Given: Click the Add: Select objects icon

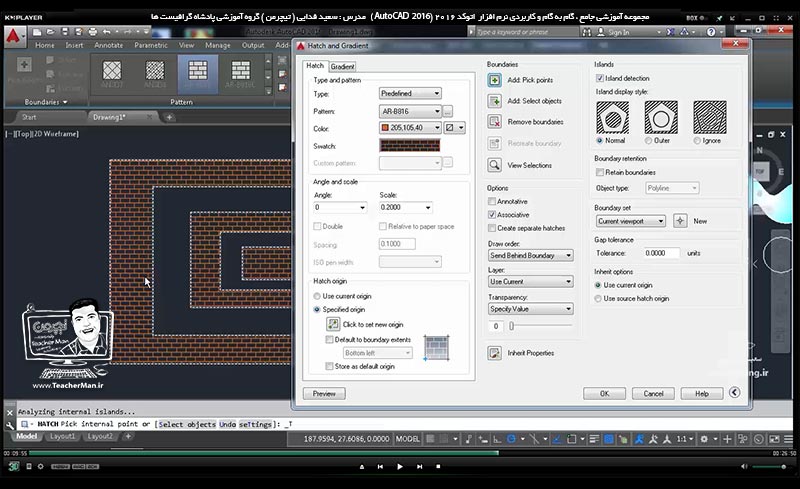Looking at the screenshot, I should click(x=494, y=101).
